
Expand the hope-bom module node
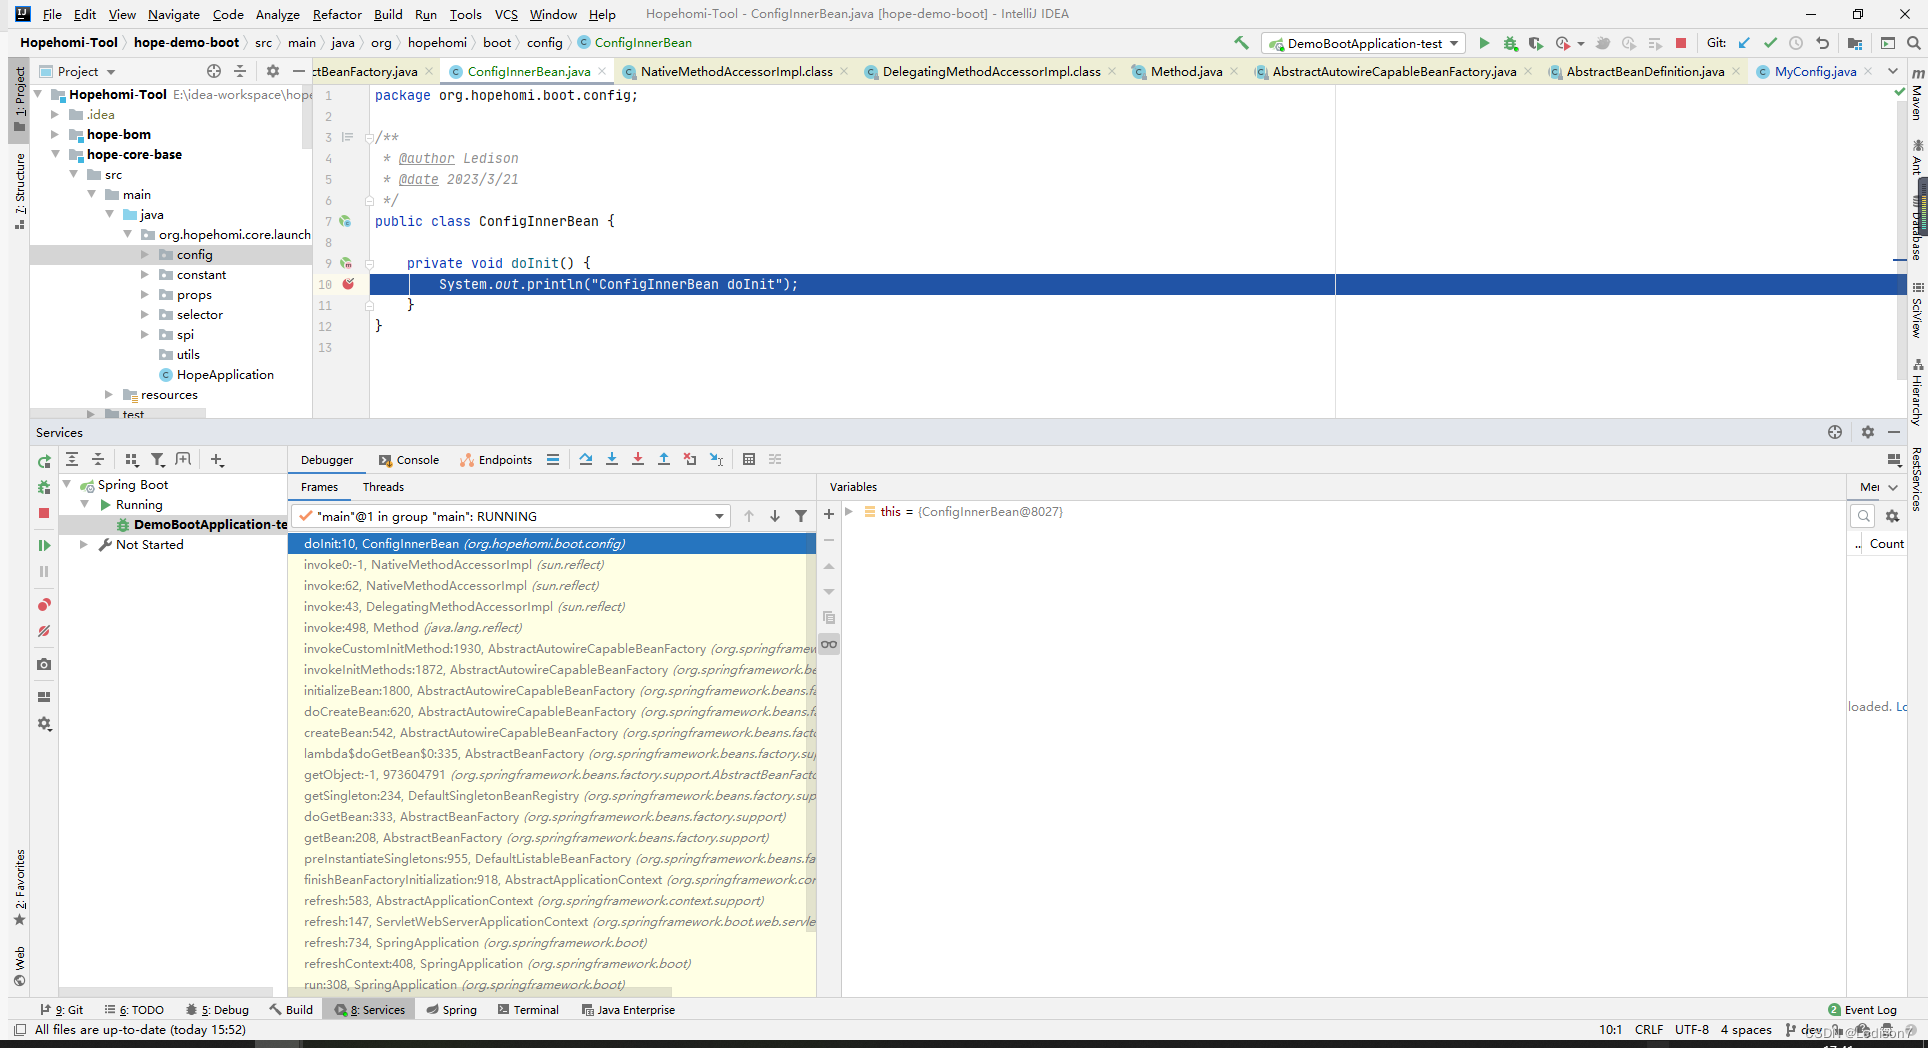(x=55, y=134)
